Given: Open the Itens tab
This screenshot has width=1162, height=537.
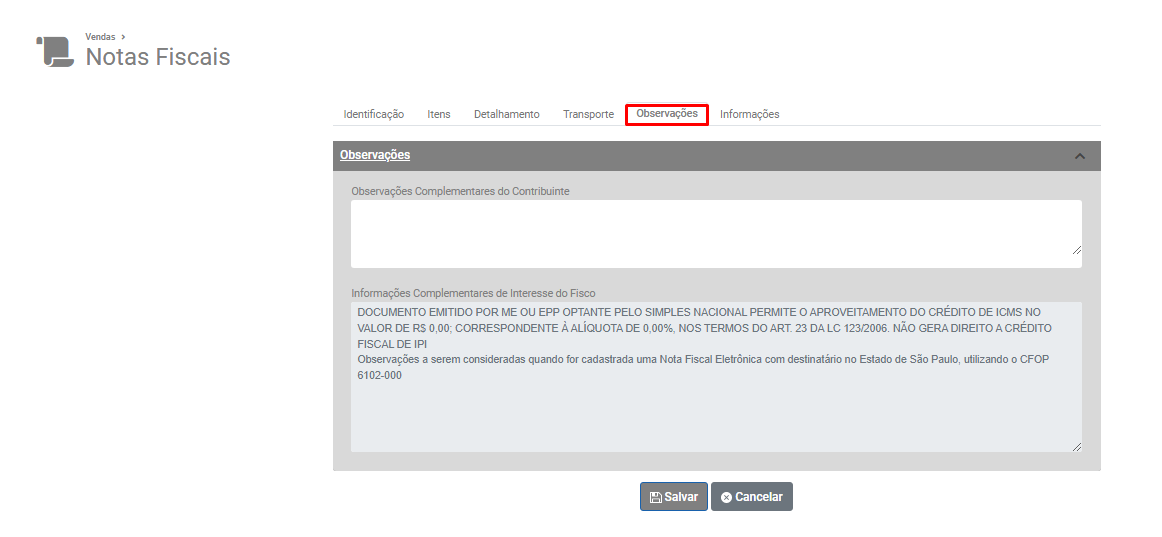Looking at the screenshot, I should pyautogui.click(x=439, y=114).
